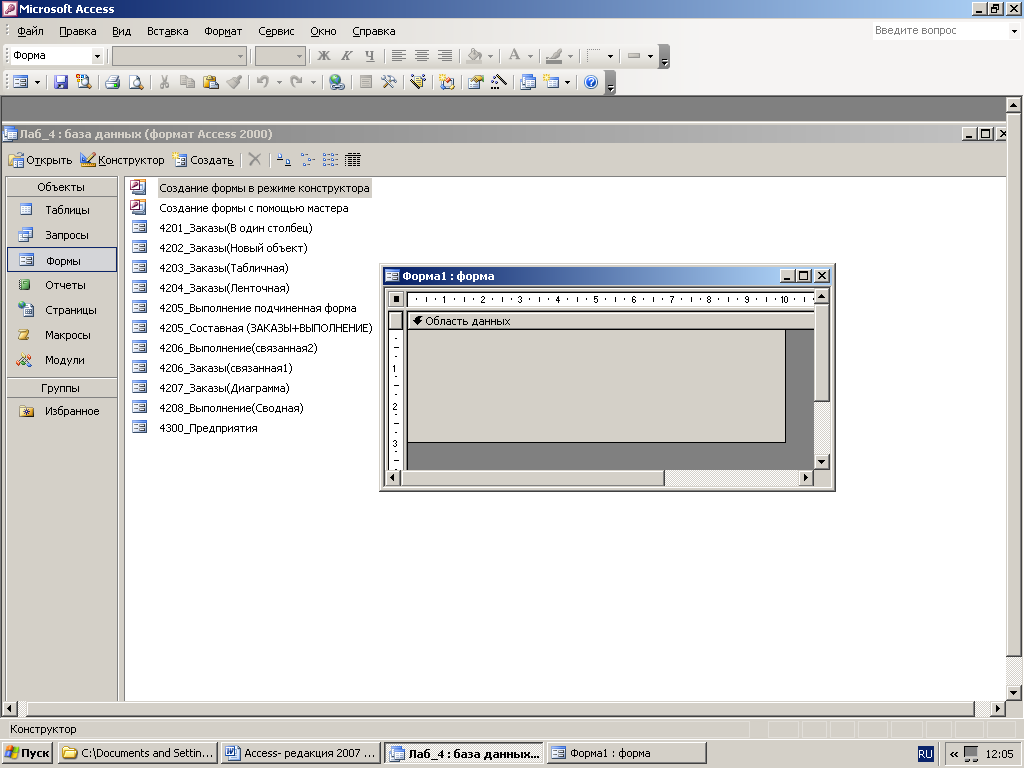
Task: Click the Font Color A button
Action: [x=515, y=56]
